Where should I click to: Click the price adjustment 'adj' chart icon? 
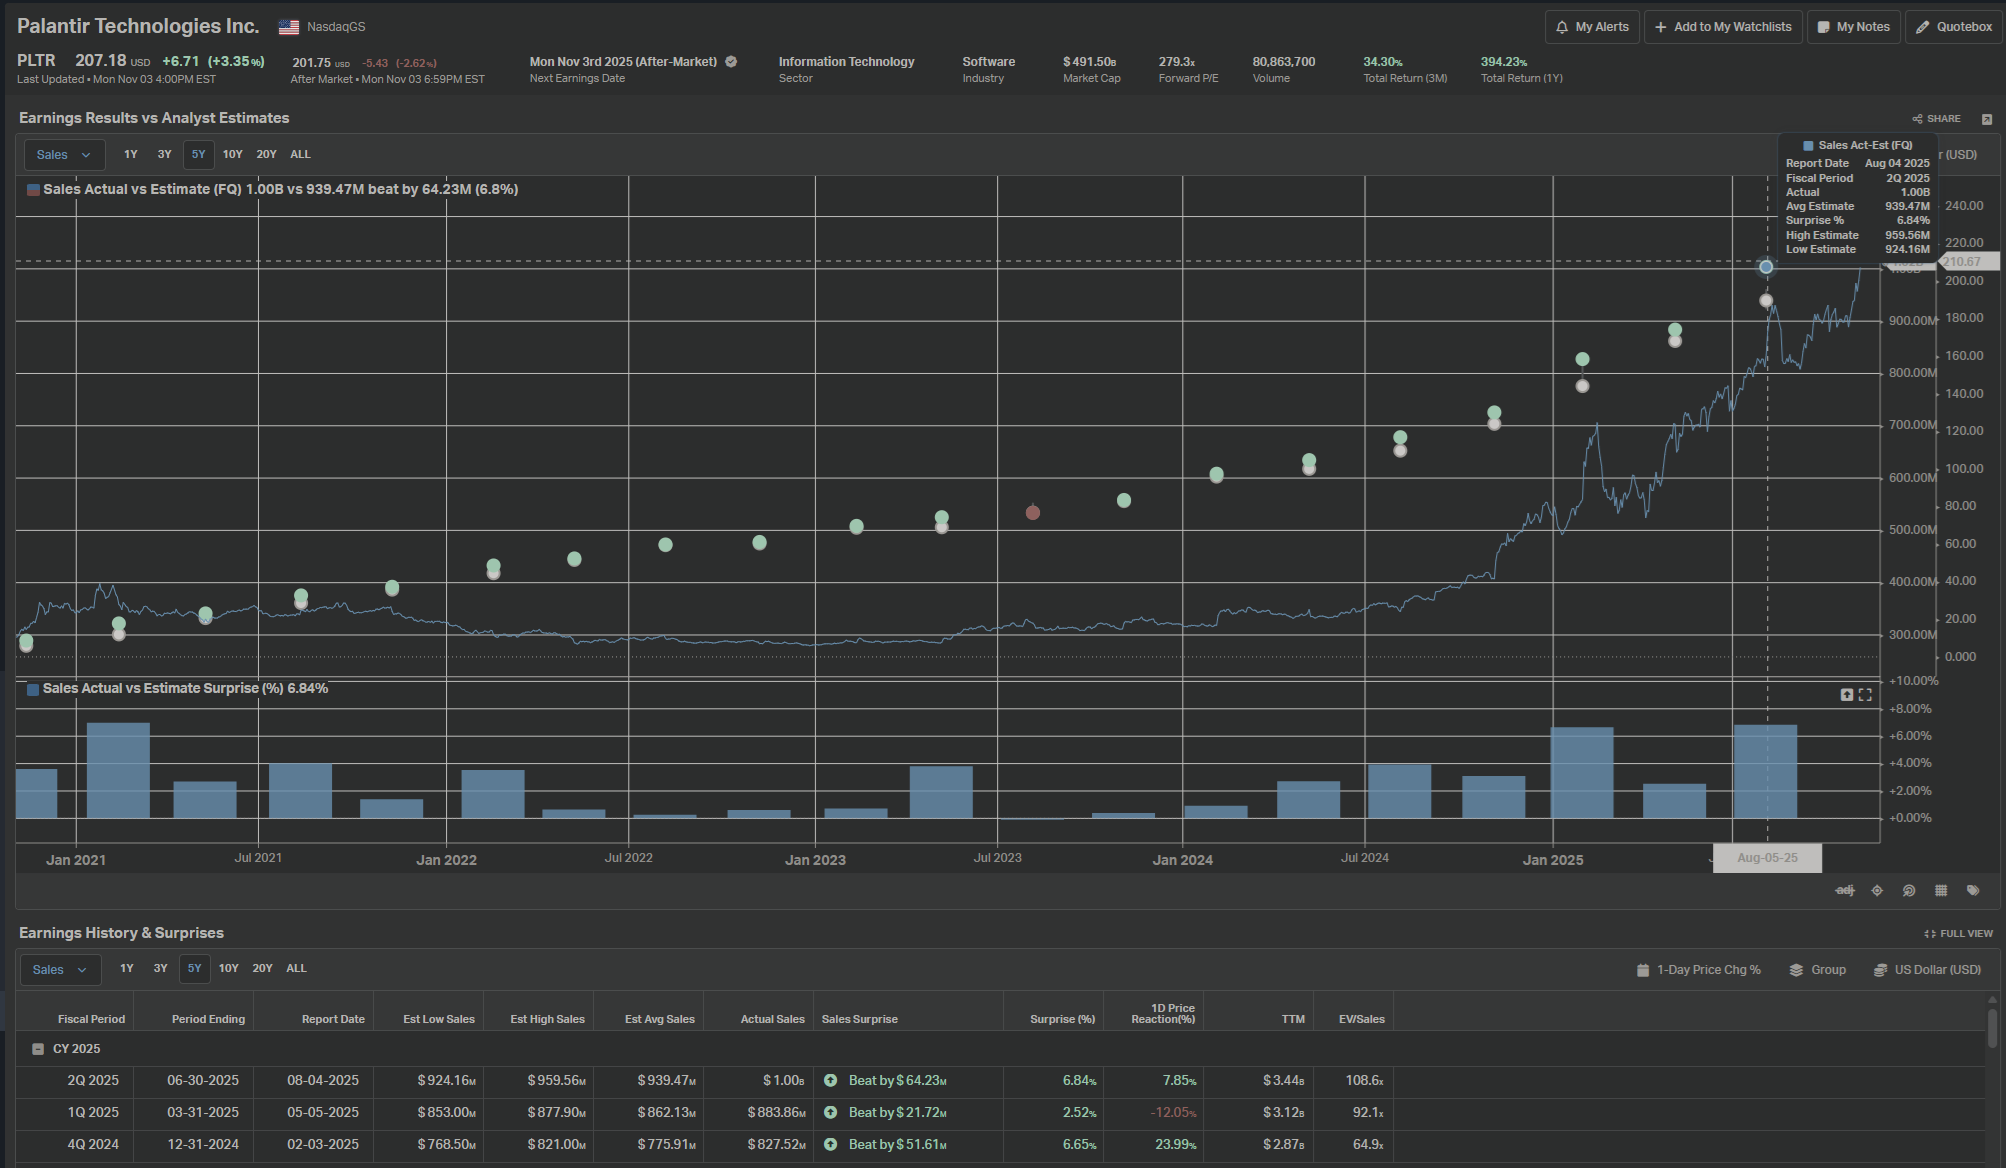click(1845, 890)
